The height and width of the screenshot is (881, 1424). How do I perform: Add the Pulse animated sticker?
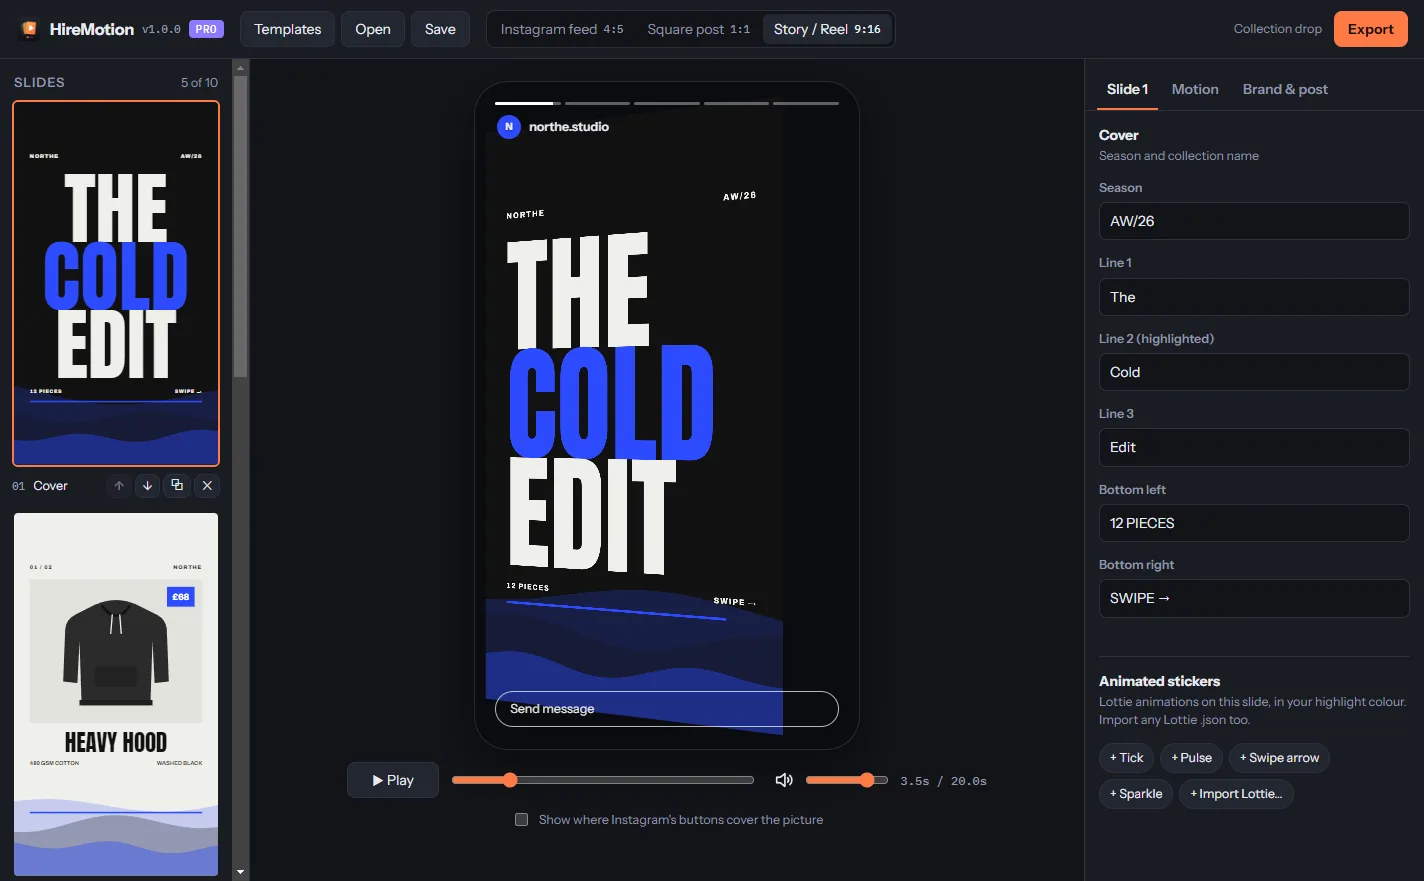pos(1191,758)
